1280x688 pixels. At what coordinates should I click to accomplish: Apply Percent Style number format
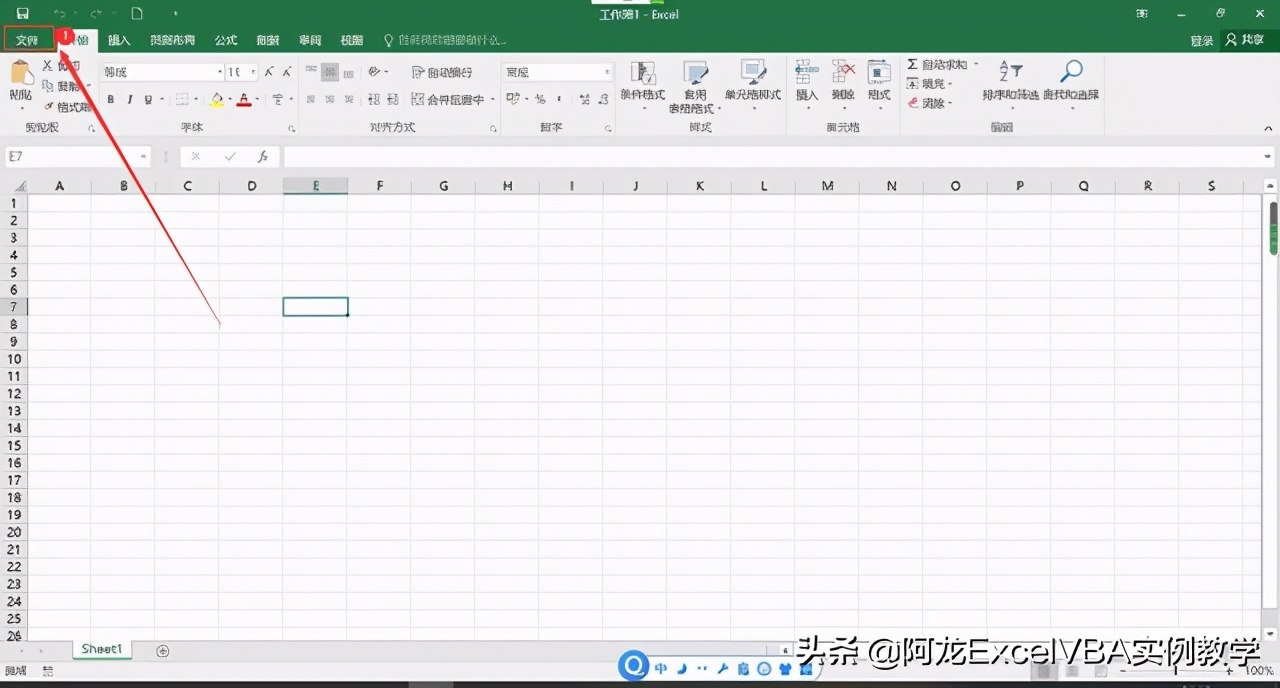540,99
